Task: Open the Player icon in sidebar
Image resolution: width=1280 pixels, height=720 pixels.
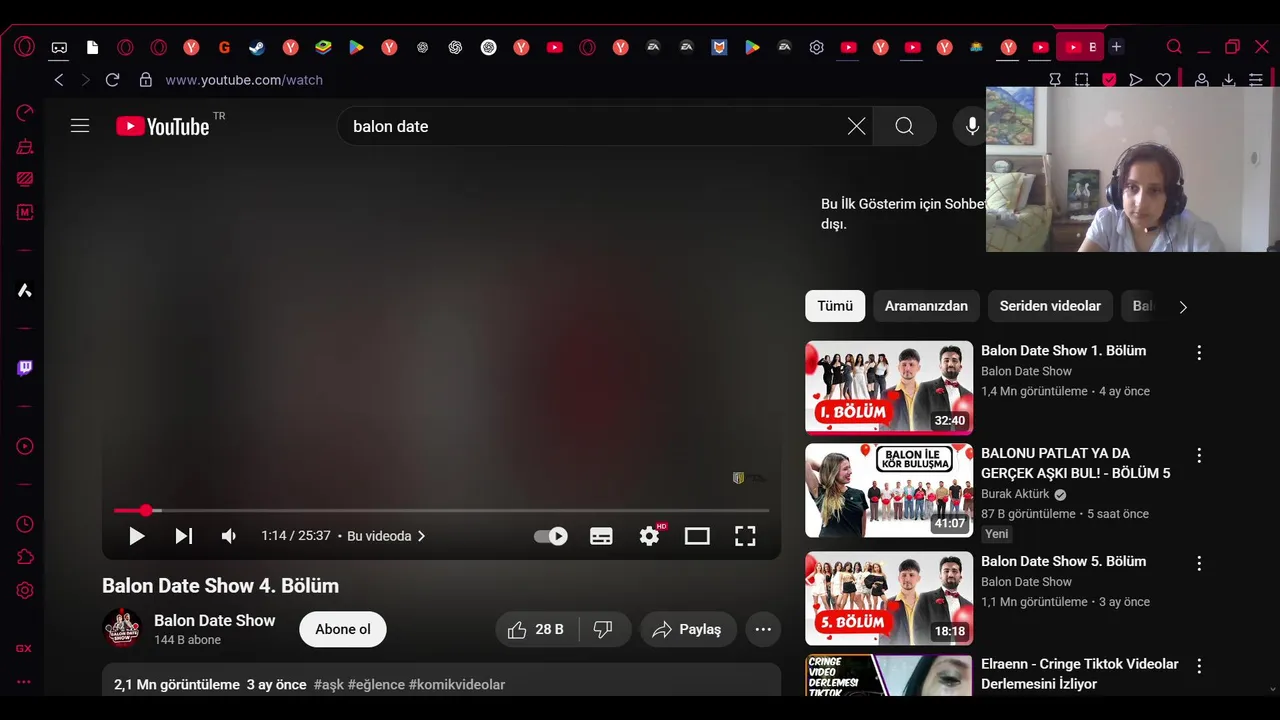Action: pyautogui.click(x=25, y=446)
